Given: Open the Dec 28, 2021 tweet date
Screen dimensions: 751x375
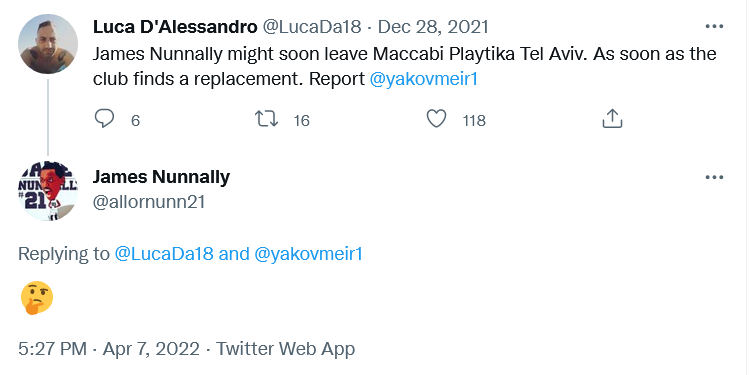Looking at the screenshot, I should click(x=433, y=27).
